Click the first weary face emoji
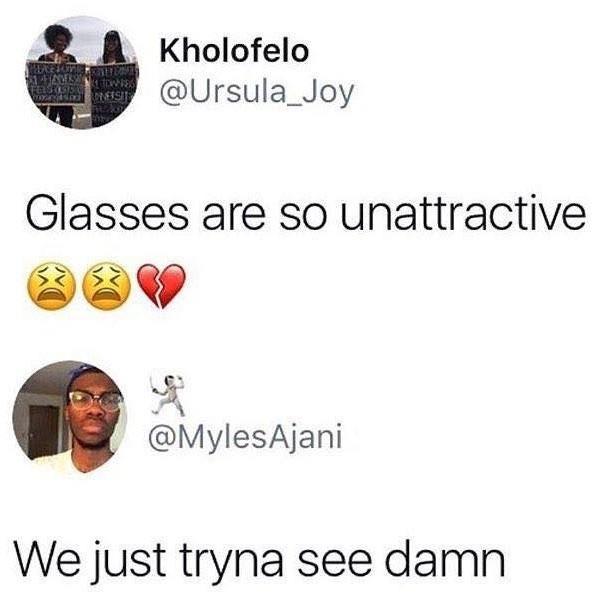 pos(52,285)
